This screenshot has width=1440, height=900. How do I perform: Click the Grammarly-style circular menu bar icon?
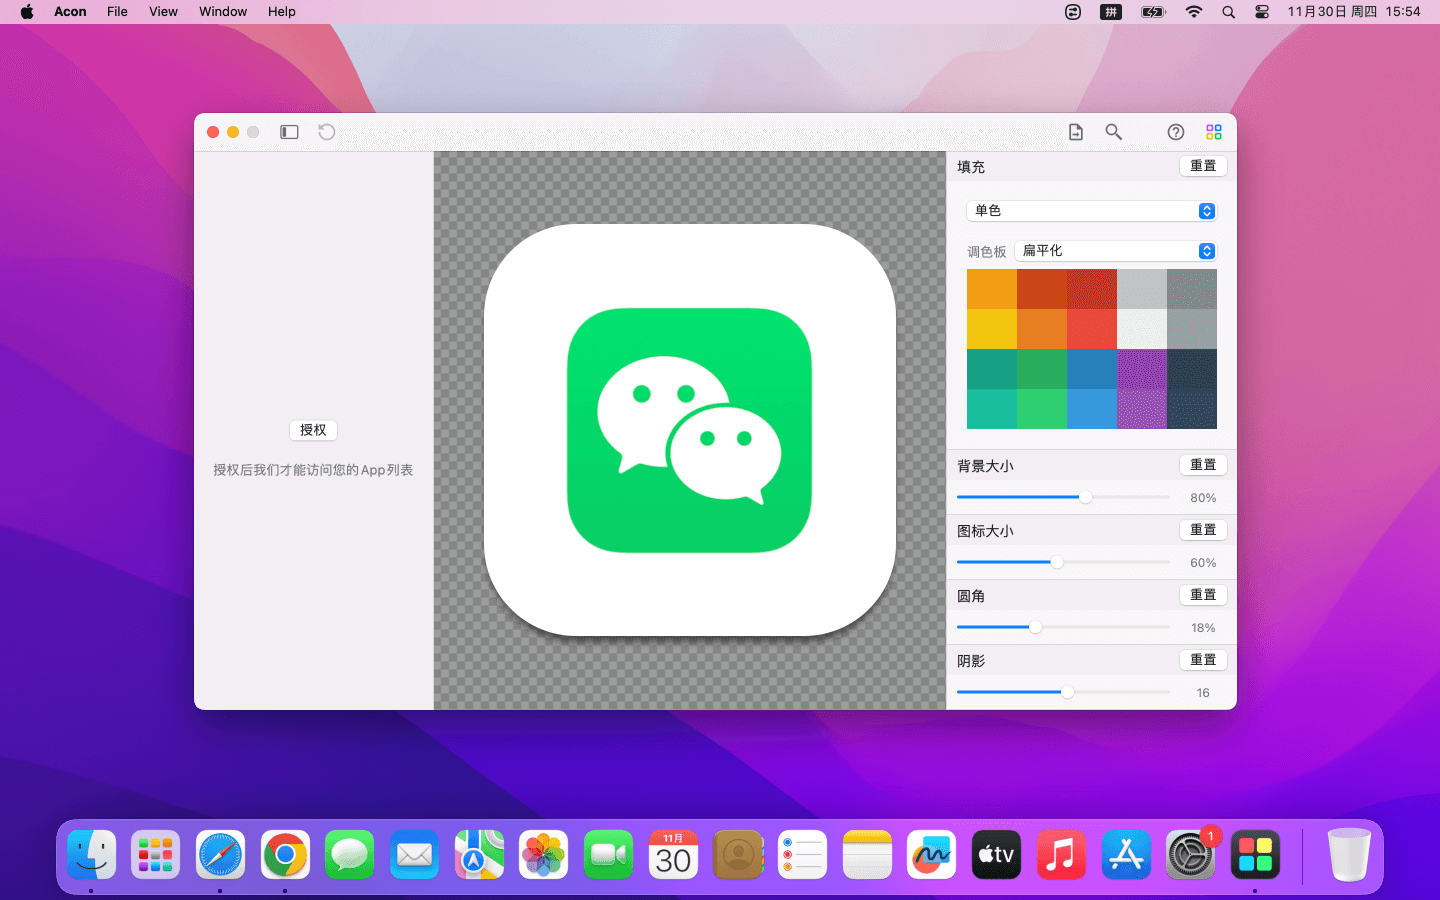[1073, 12]
